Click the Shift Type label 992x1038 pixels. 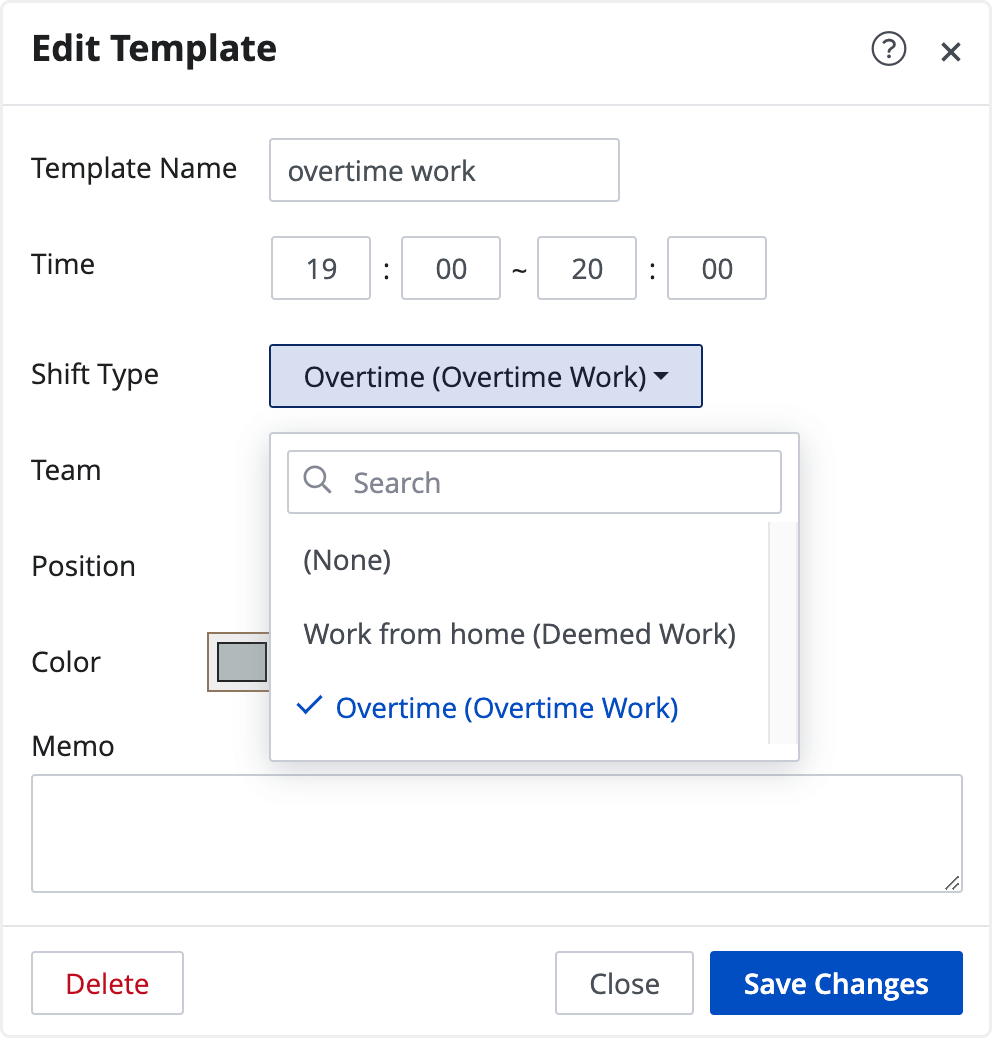(x=95, y=375)
